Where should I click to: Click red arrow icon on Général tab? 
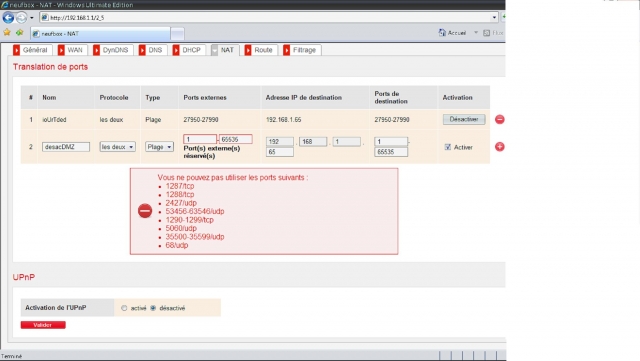tap(16, 50)
